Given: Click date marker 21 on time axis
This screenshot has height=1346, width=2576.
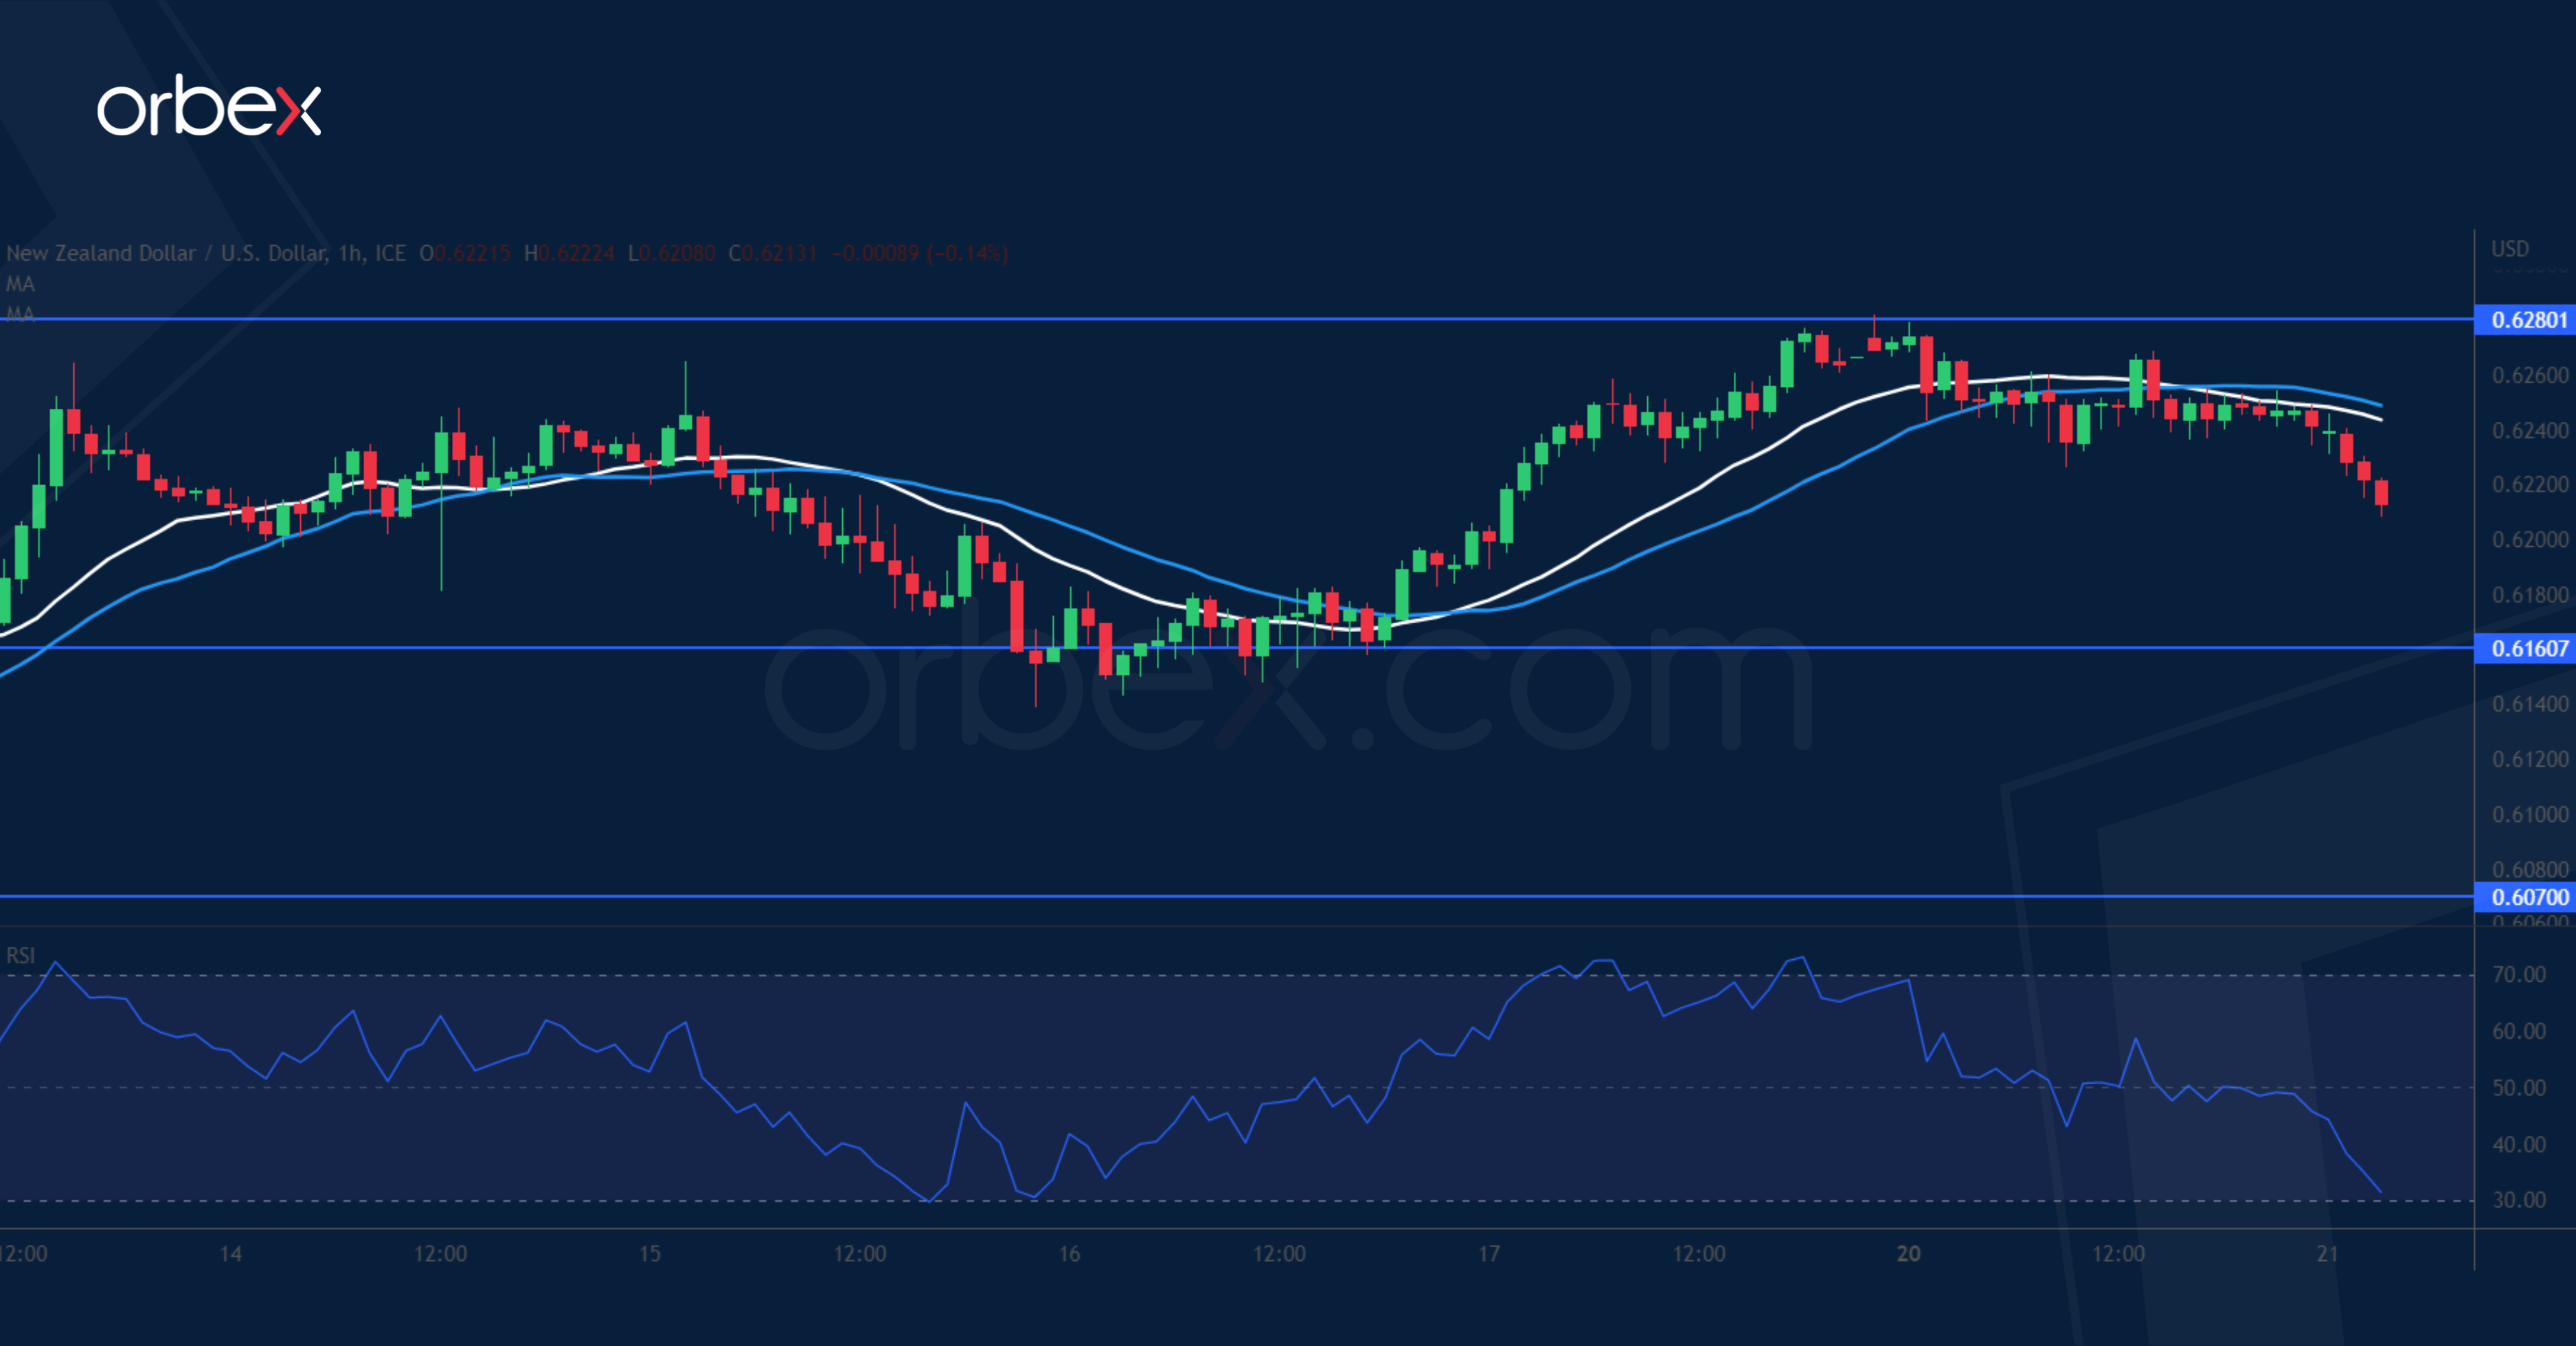Looking at the screenshot, I should click(2328, 1254).
